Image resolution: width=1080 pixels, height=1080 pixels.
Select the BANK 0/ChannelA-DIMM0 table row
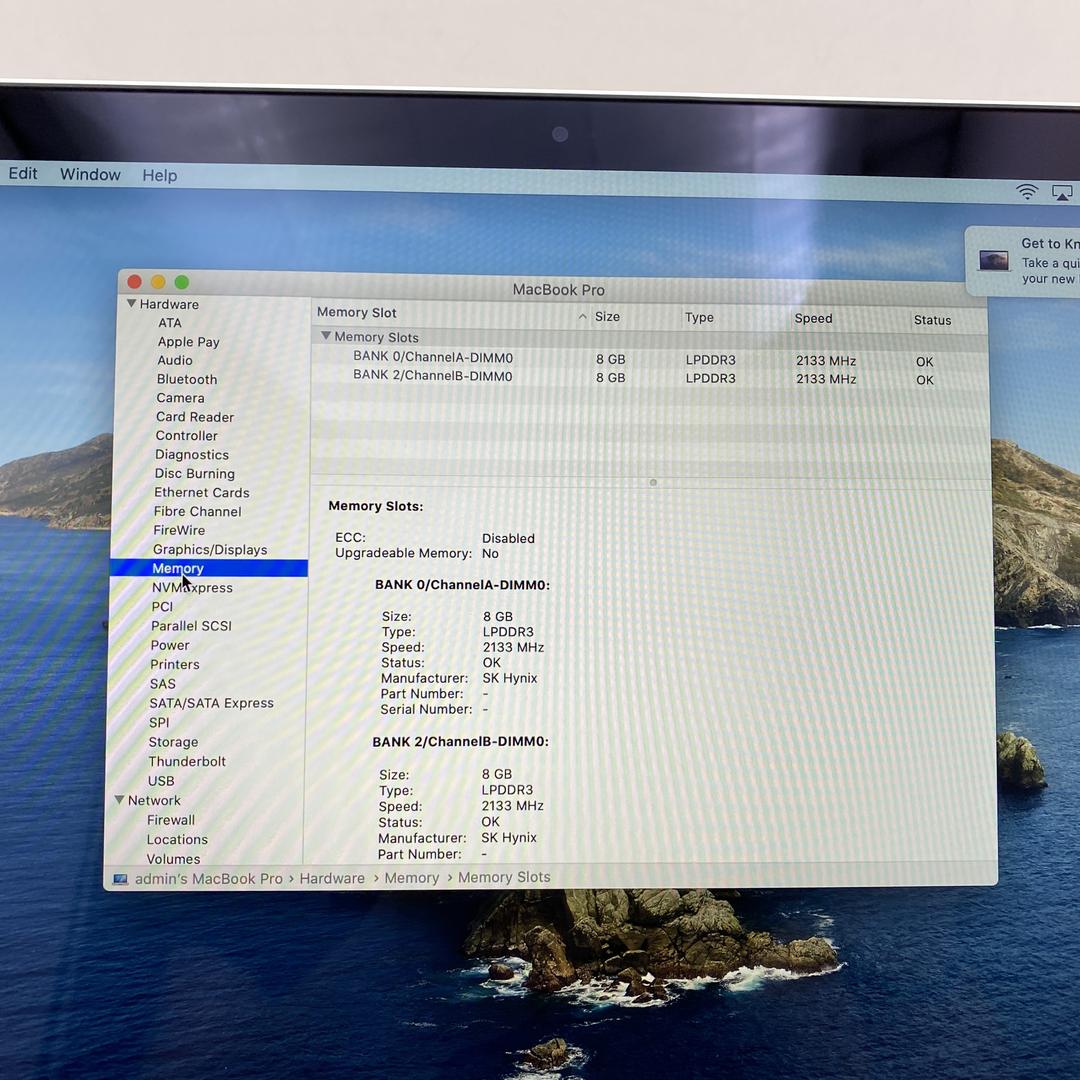649,359
